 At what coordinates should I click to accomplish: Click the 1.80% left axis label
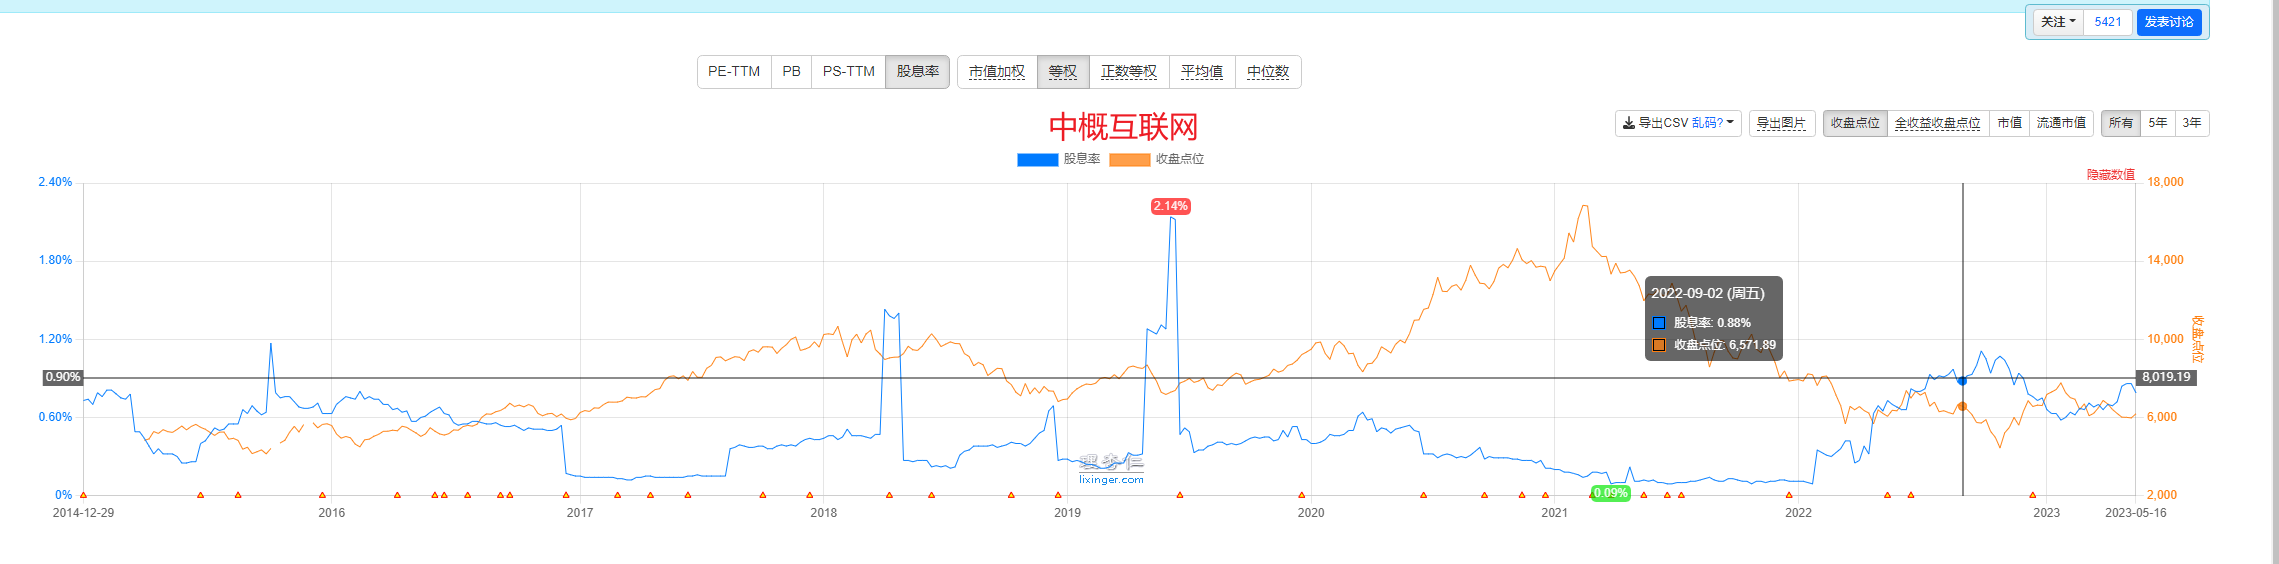point(55,260)
